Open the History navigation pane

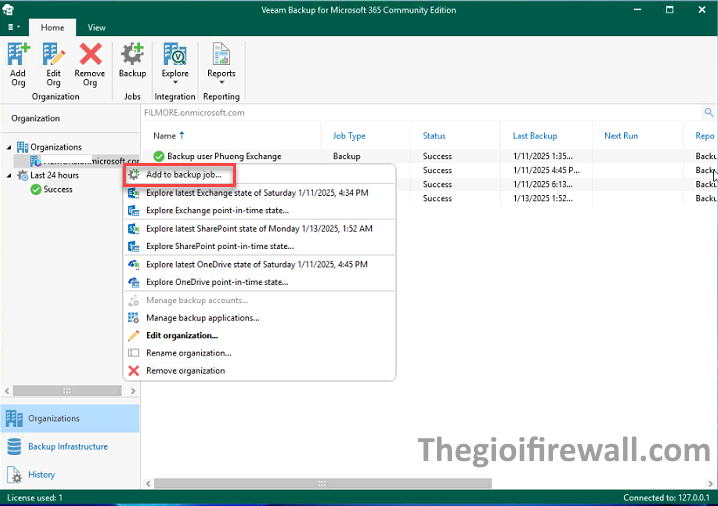point(70,474)
